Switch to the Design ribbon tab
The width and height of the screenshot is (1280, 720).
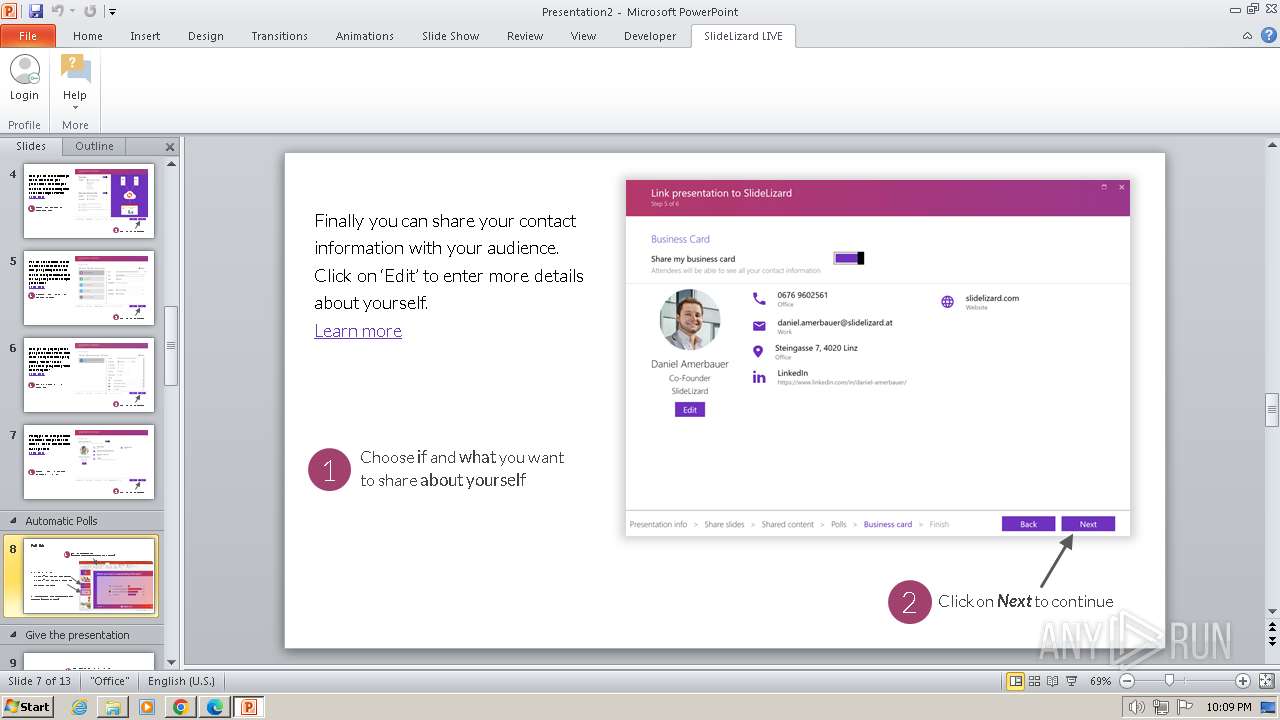click(x=206, y=36)
